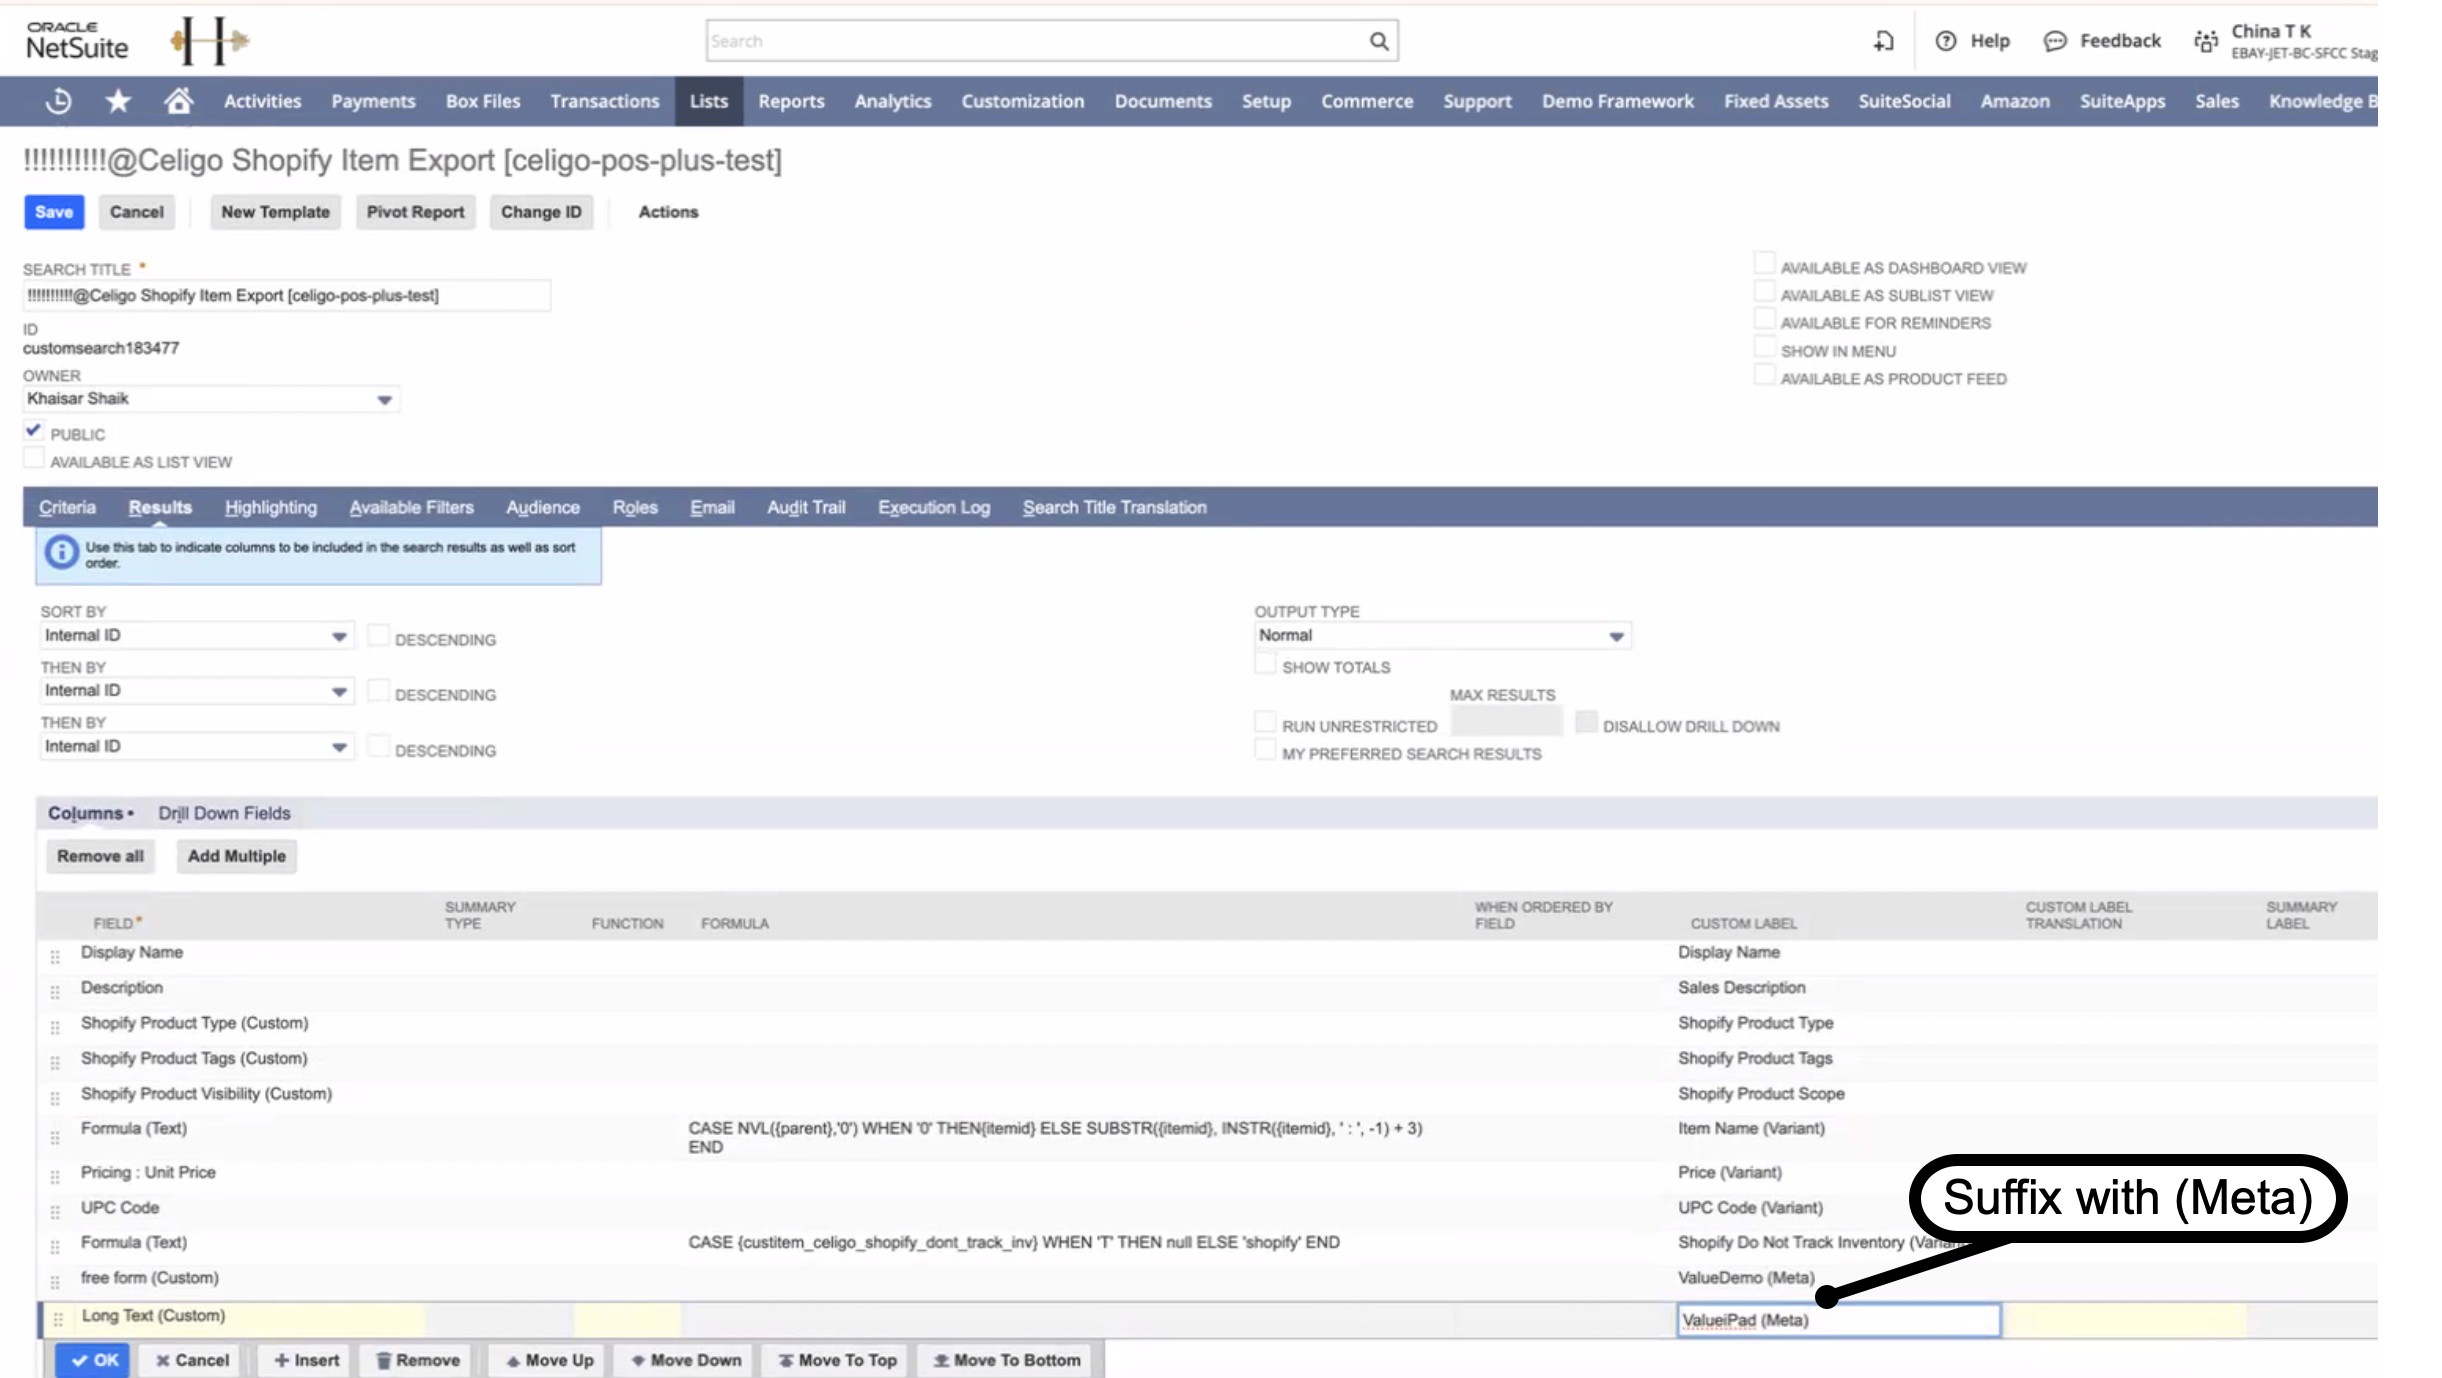Click the Pivot Report button
2442x1378 pixels.
tap(415, 212)
